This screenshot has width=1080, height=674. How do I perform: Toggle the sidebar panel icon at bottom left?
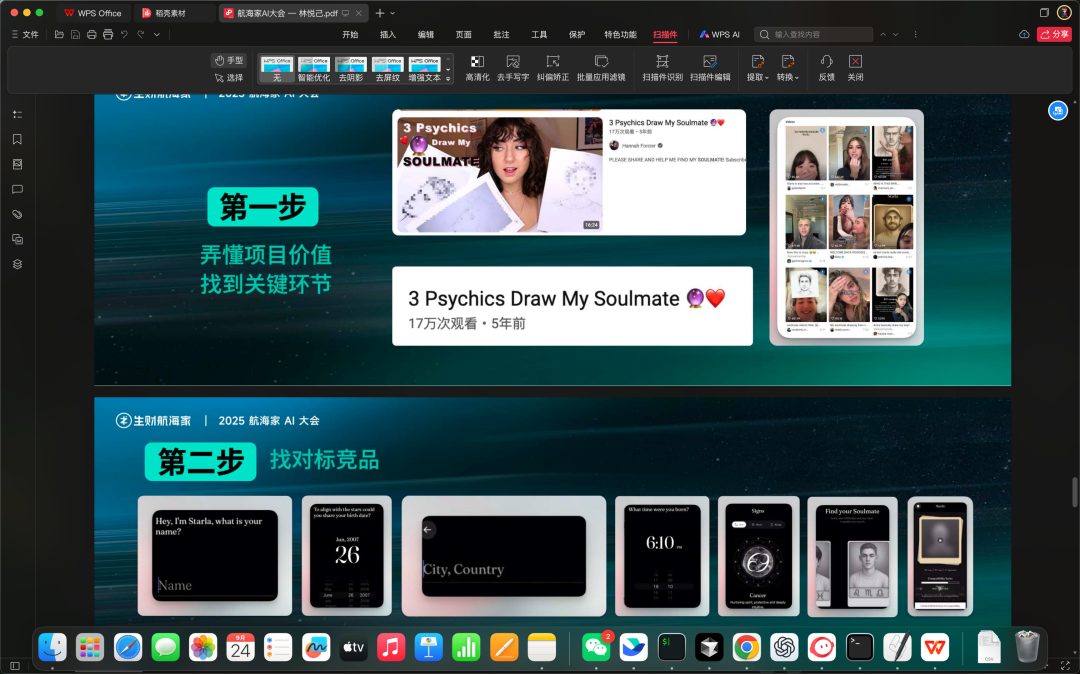click(14, 666)
